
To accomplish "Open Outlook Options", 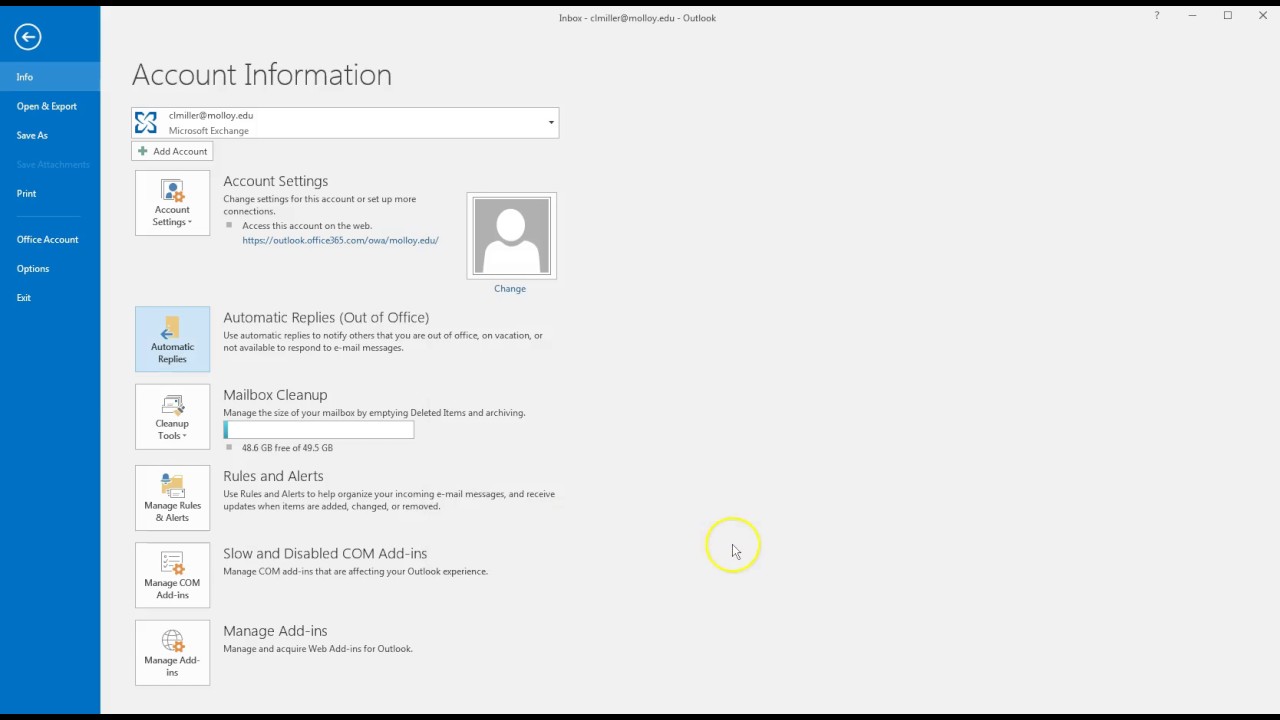I will (x=50, y=268).
